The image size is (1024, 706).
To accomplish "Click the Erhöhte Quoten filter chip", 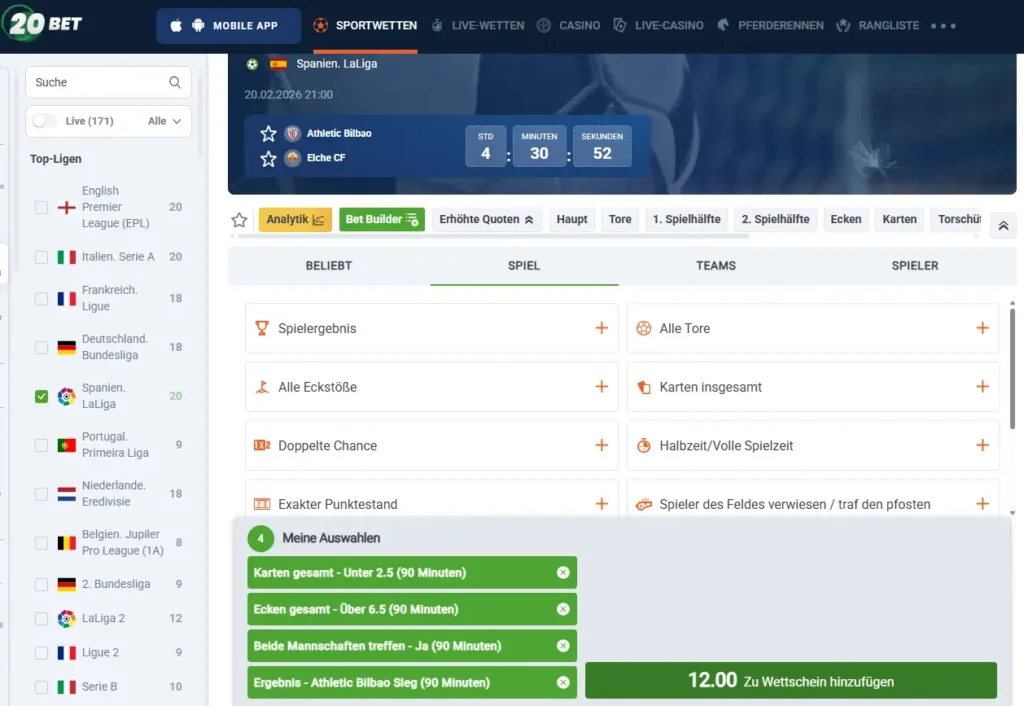I will coord(487,219).
